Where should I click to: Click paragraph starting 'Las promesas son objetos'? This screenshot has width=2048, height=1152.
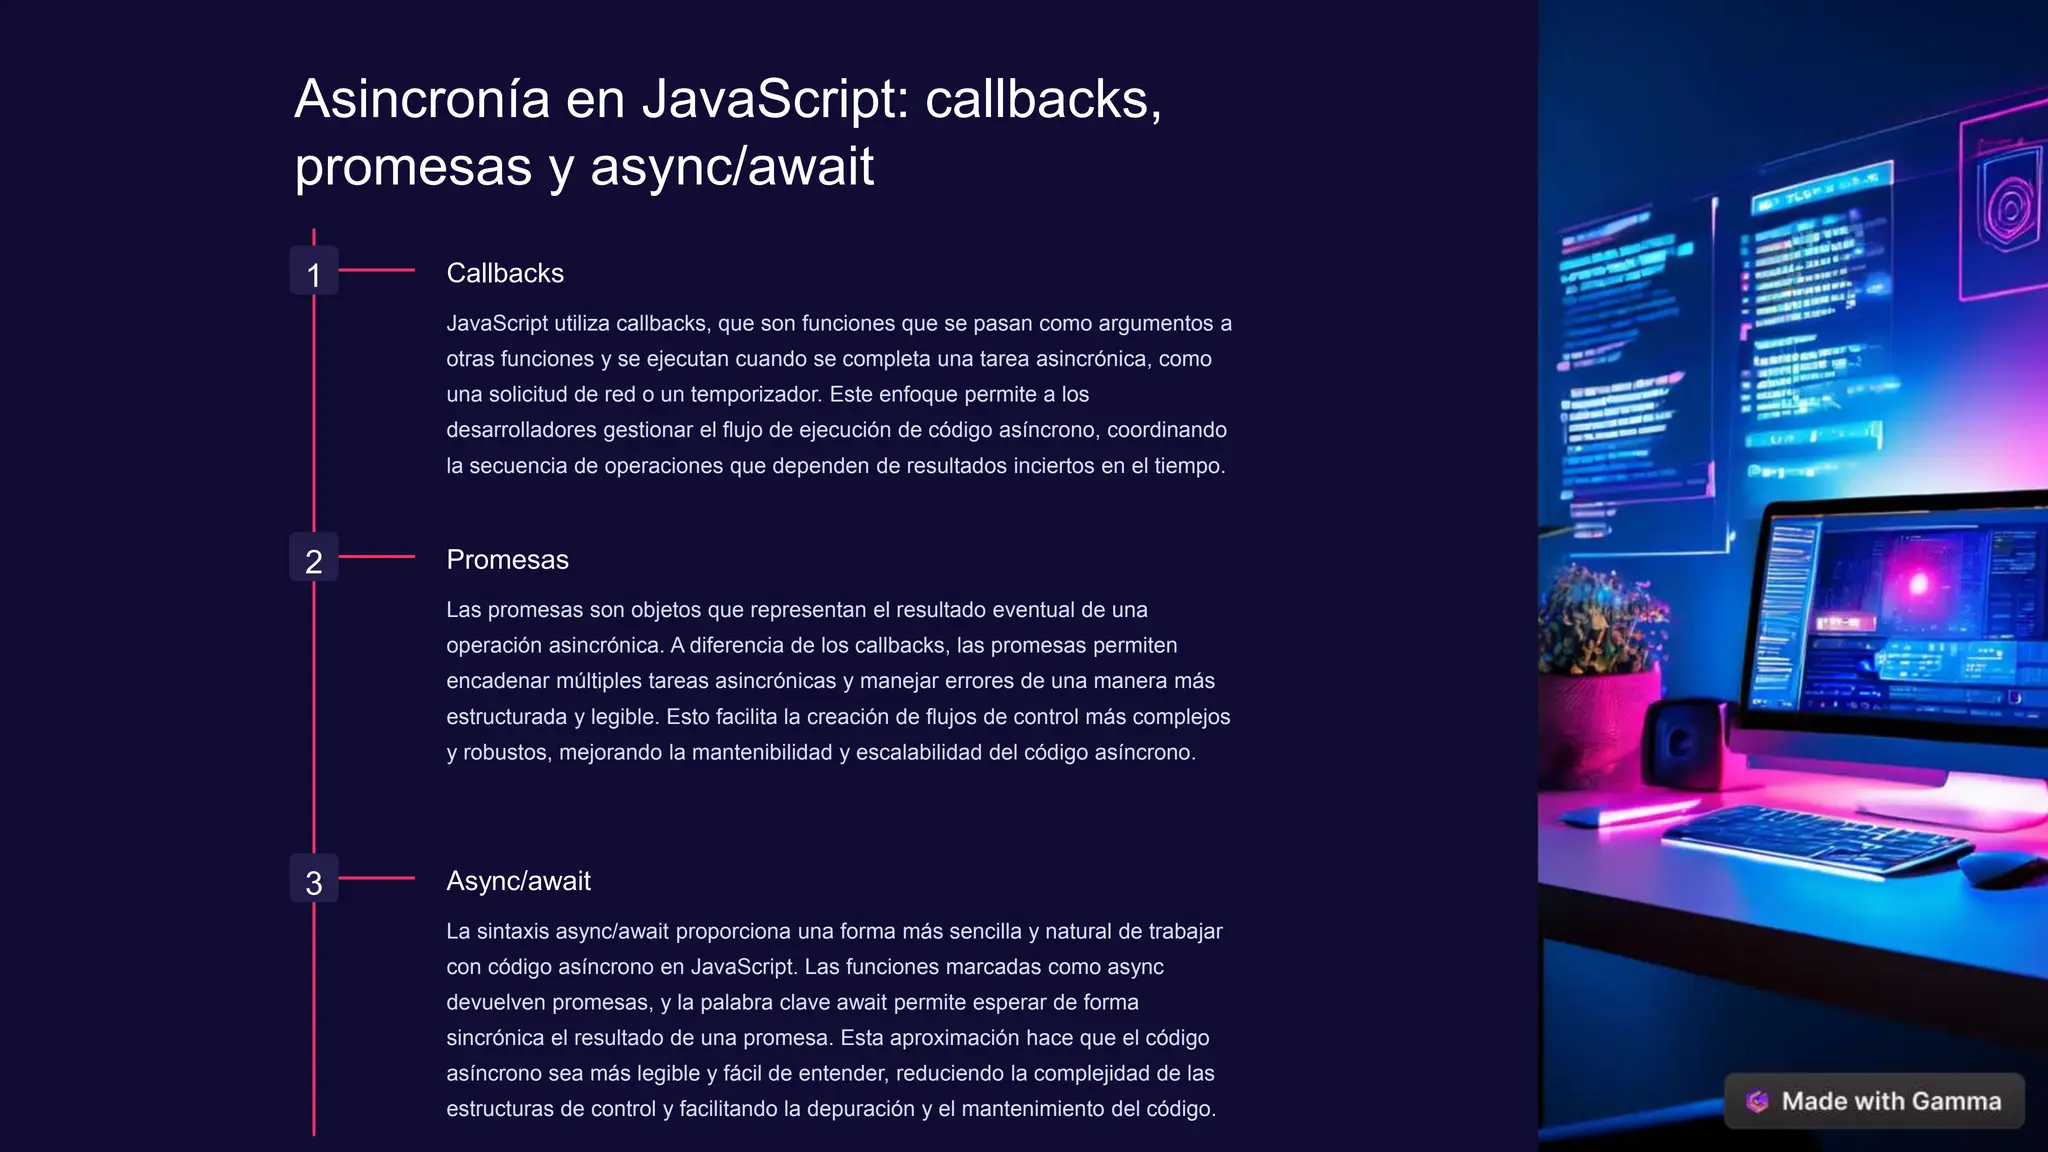(838, 681)
